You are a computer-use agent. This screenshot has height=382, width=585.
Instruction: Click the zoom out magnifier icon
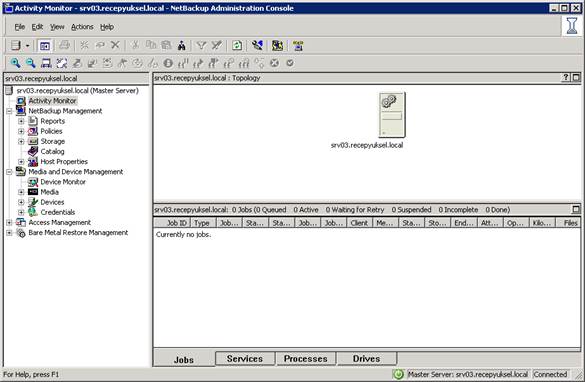point(31,63)
